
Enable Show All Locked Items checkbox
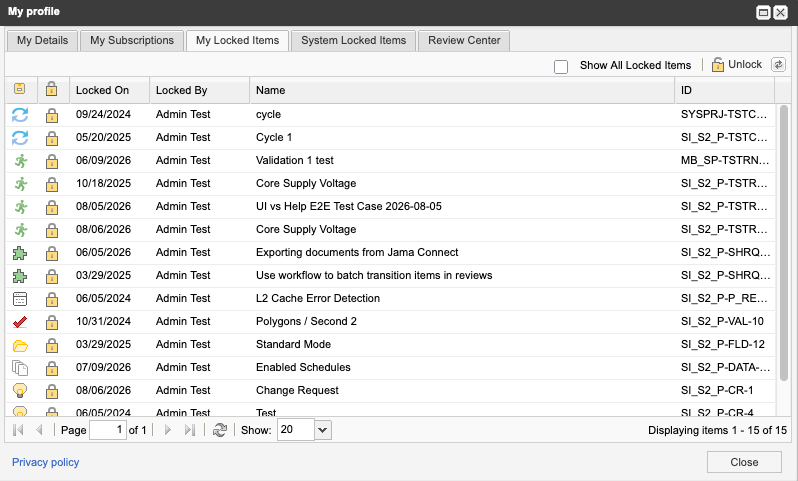[x=561, y=67]
